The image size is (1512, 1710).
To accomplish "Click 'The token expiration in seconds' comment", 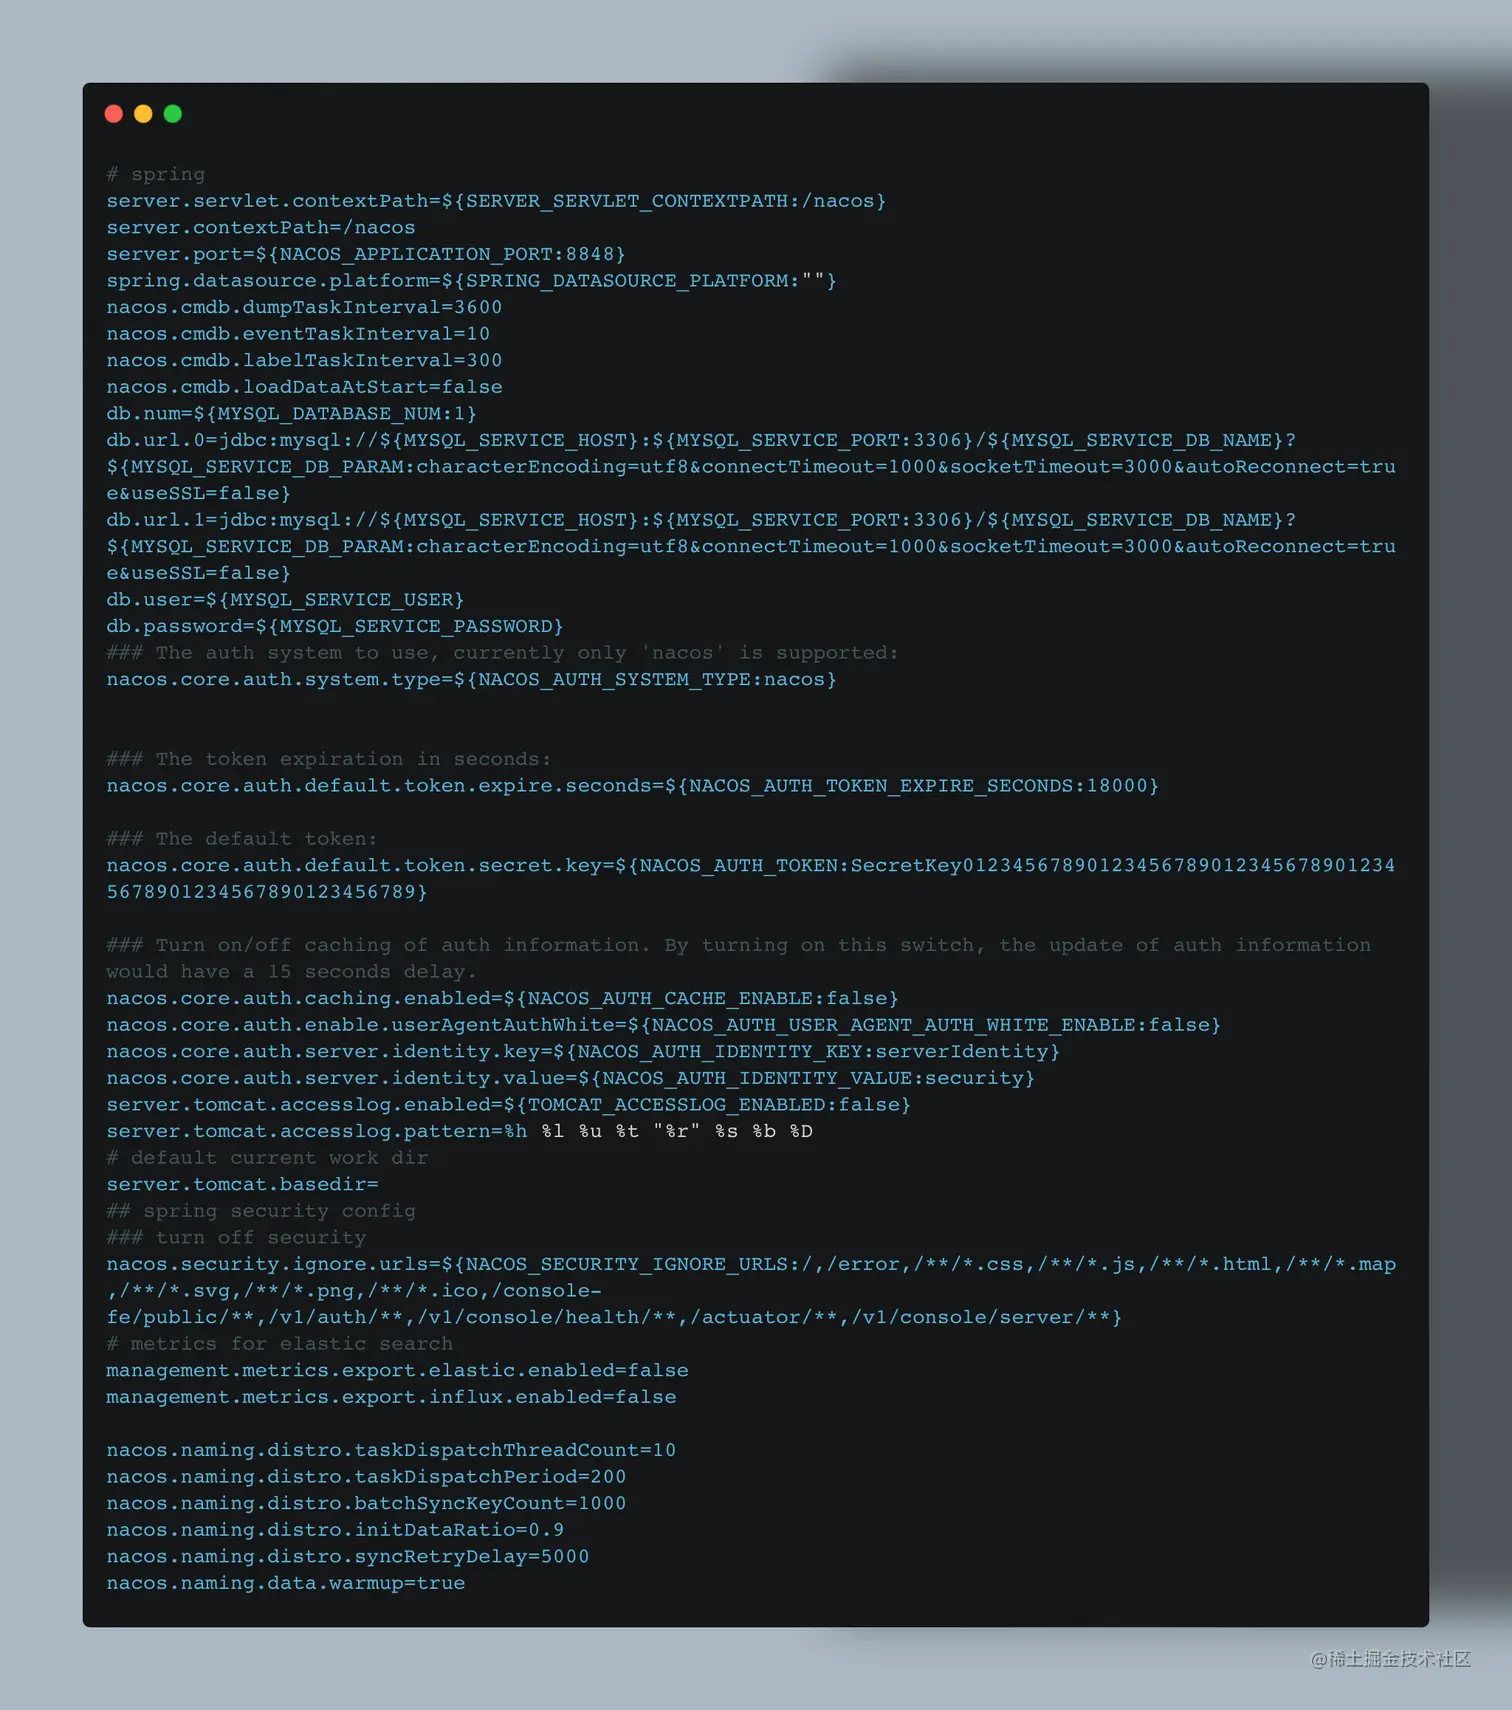I will [x=329, y=759].
